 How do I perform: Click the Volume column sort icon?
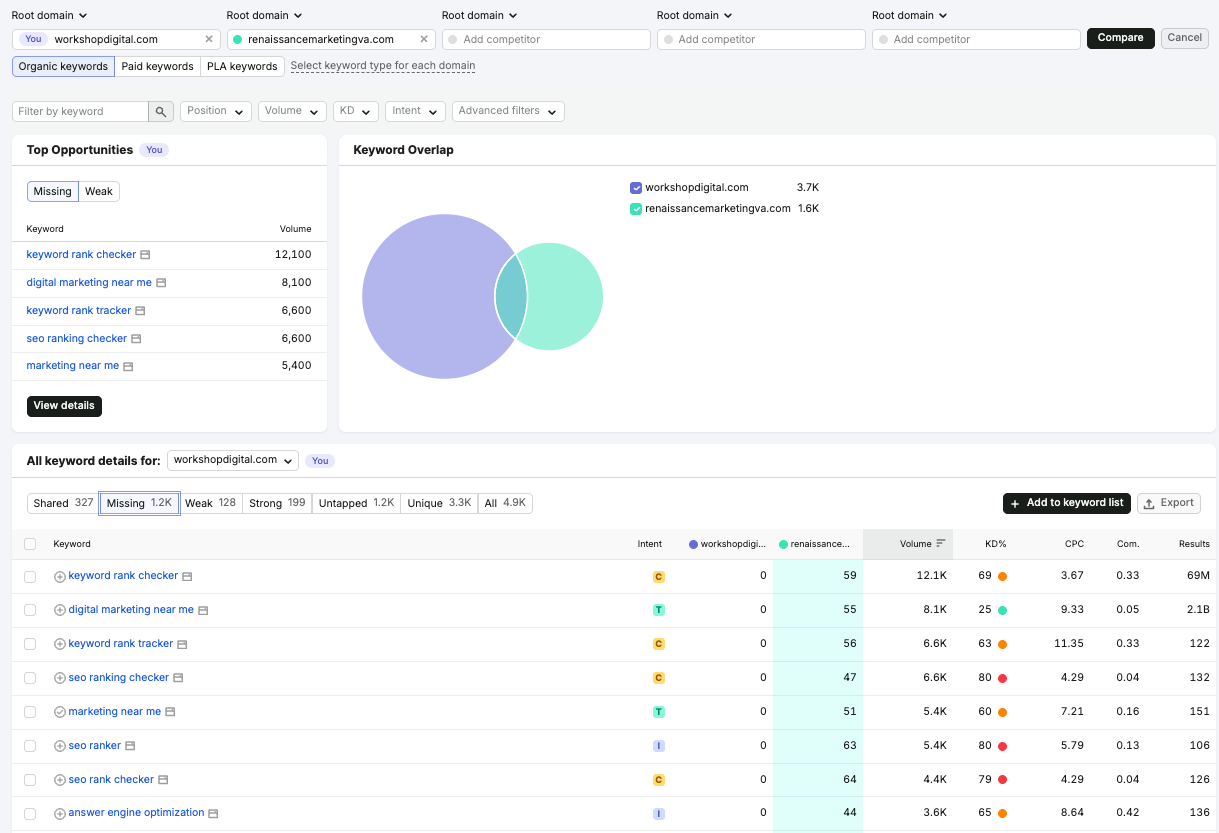tap(941, 544)
